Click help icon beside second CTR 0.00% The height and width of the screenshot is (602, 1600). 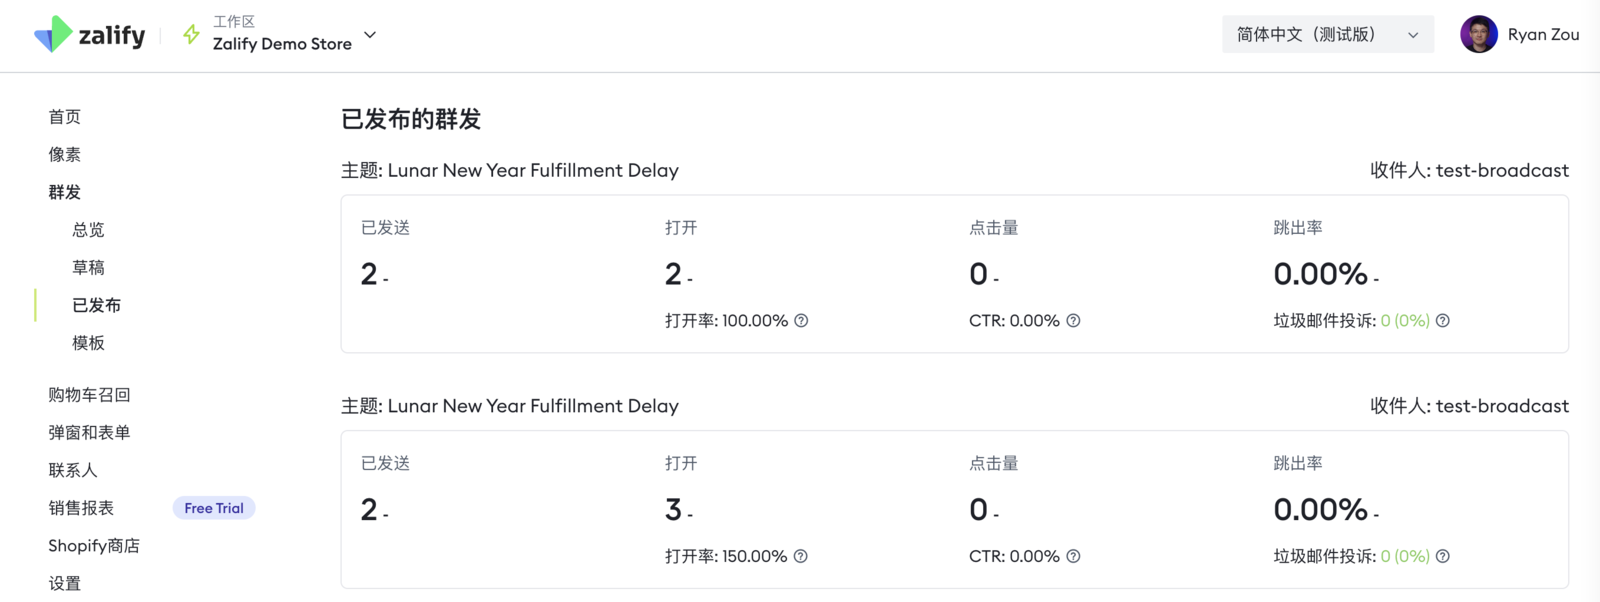coord(1073,557)
